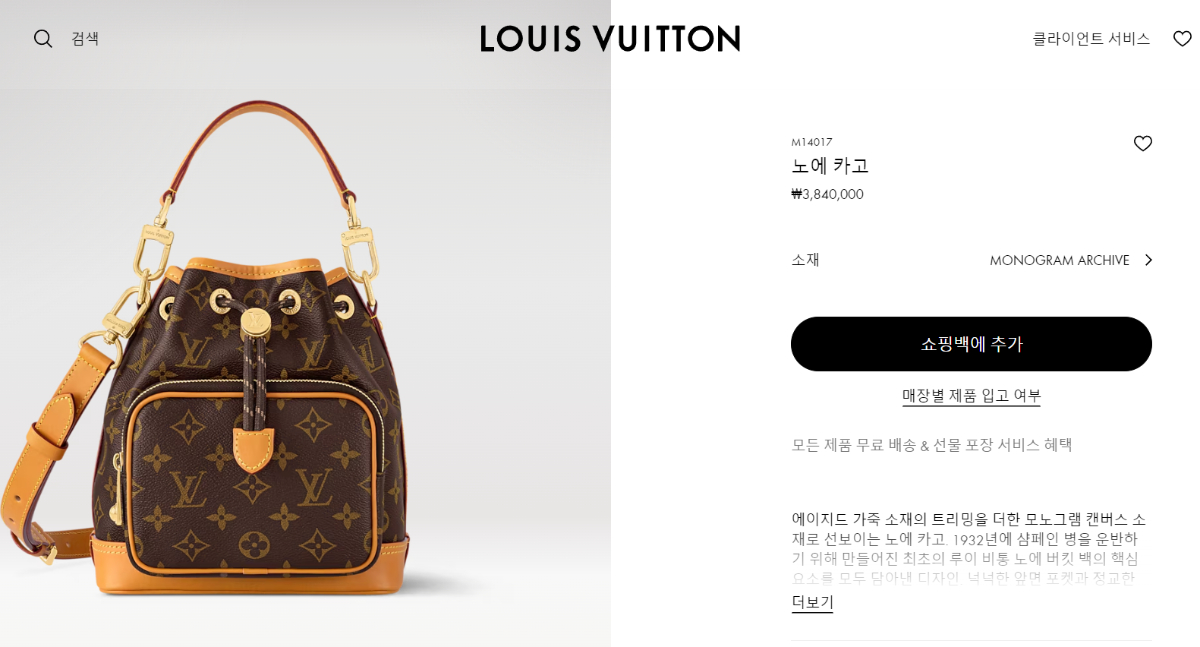Viewport: 1200px width, 647px height.
Task: Click the product description paragraph
Action: [x=968, y=548]
